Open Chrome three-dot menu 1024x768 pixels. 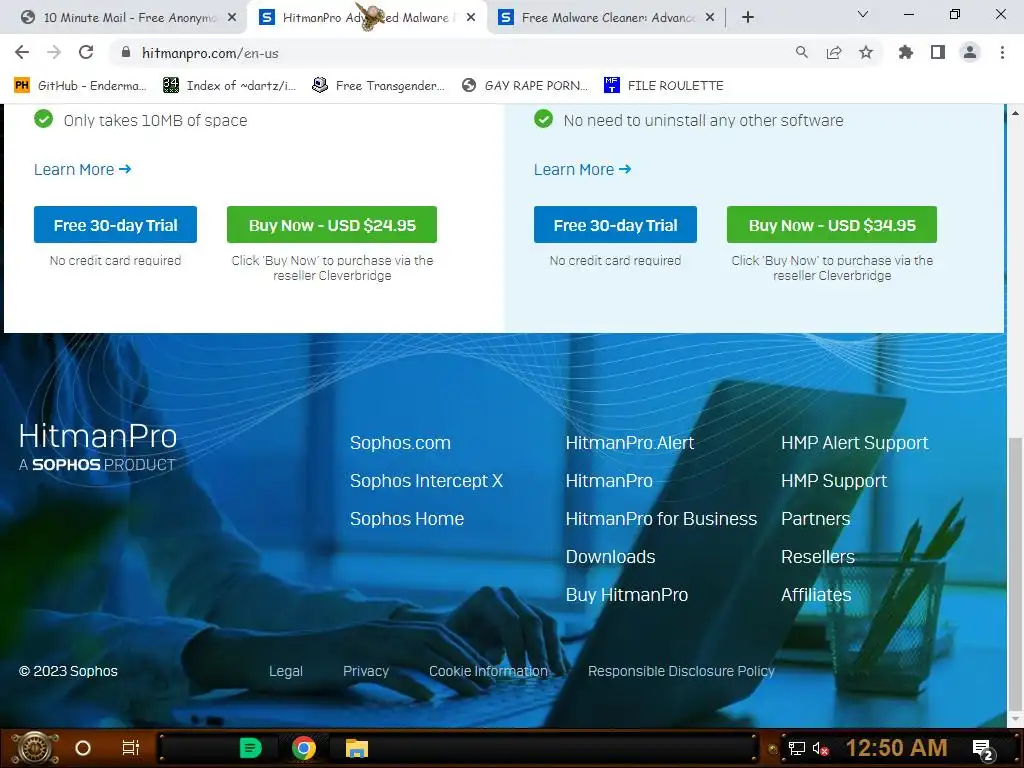(x=1002, y=52)
